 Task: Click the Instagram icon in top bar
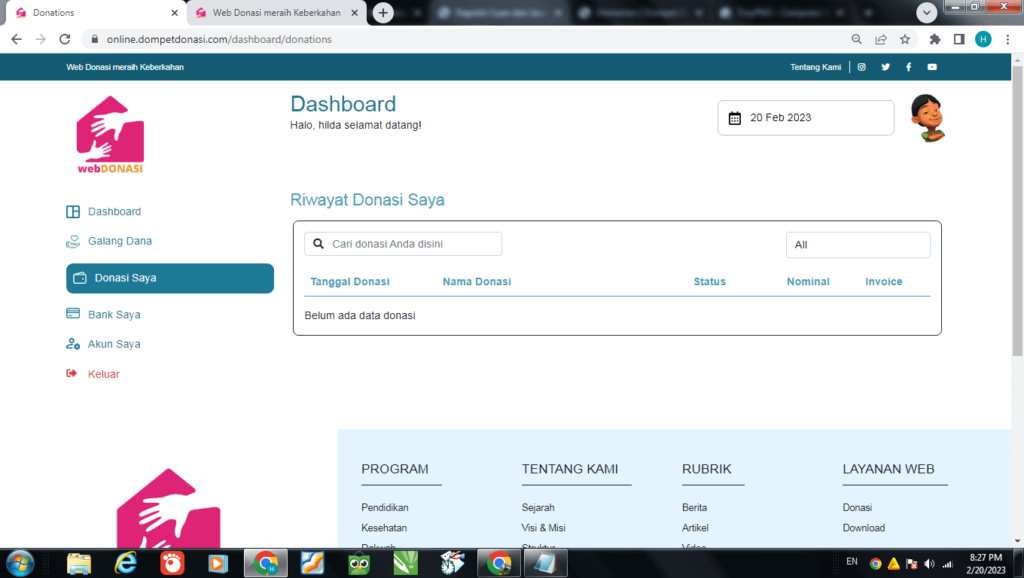point(861,67)
